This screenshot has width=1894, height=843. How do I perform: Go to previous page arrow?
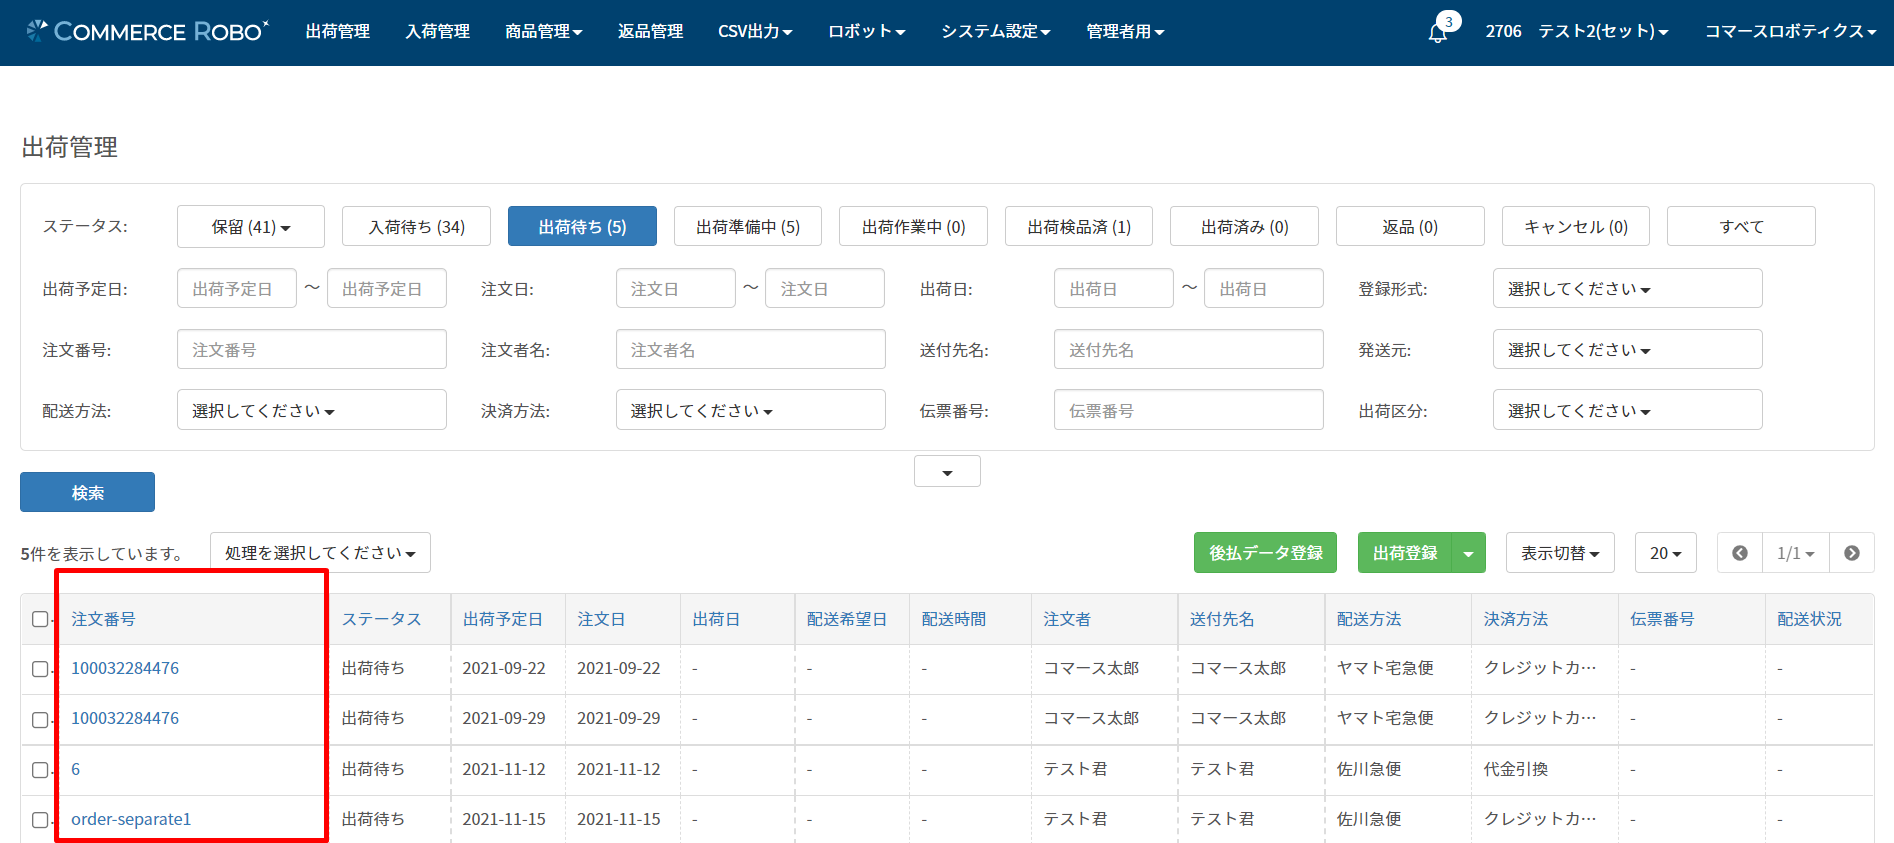[x=1740, y=553]
